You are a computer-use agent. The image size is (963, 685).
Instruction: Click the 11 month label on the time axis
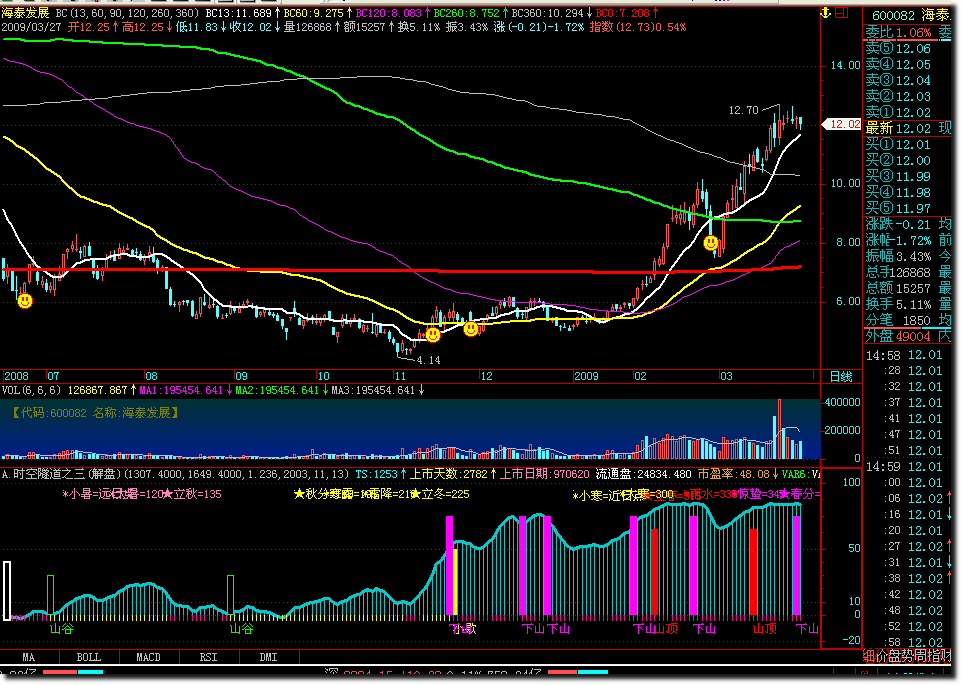(400, 376)
